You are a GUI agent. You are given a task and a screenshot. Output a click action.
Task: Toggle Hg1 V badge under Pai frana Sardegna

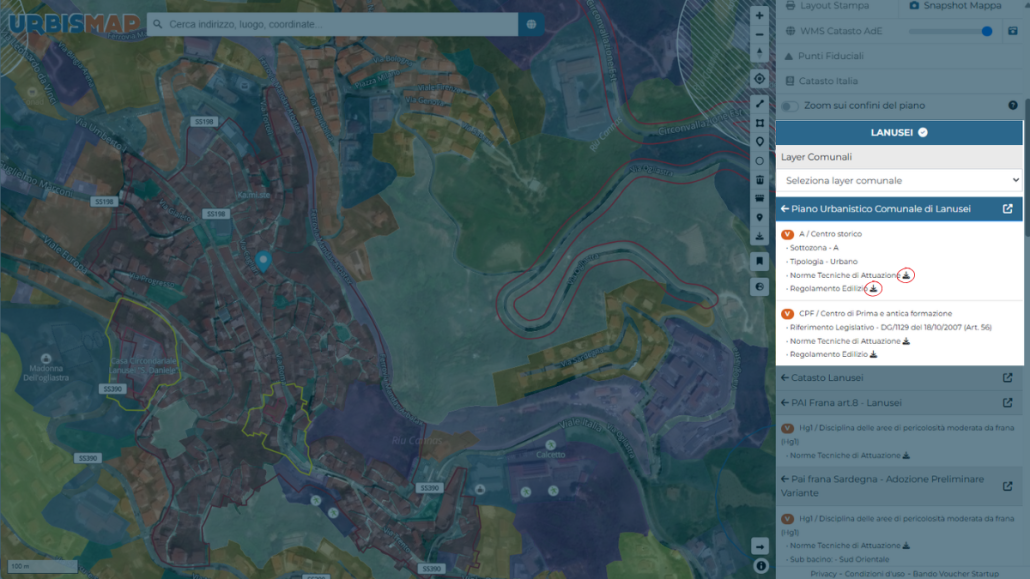click(x=787, y=519)
